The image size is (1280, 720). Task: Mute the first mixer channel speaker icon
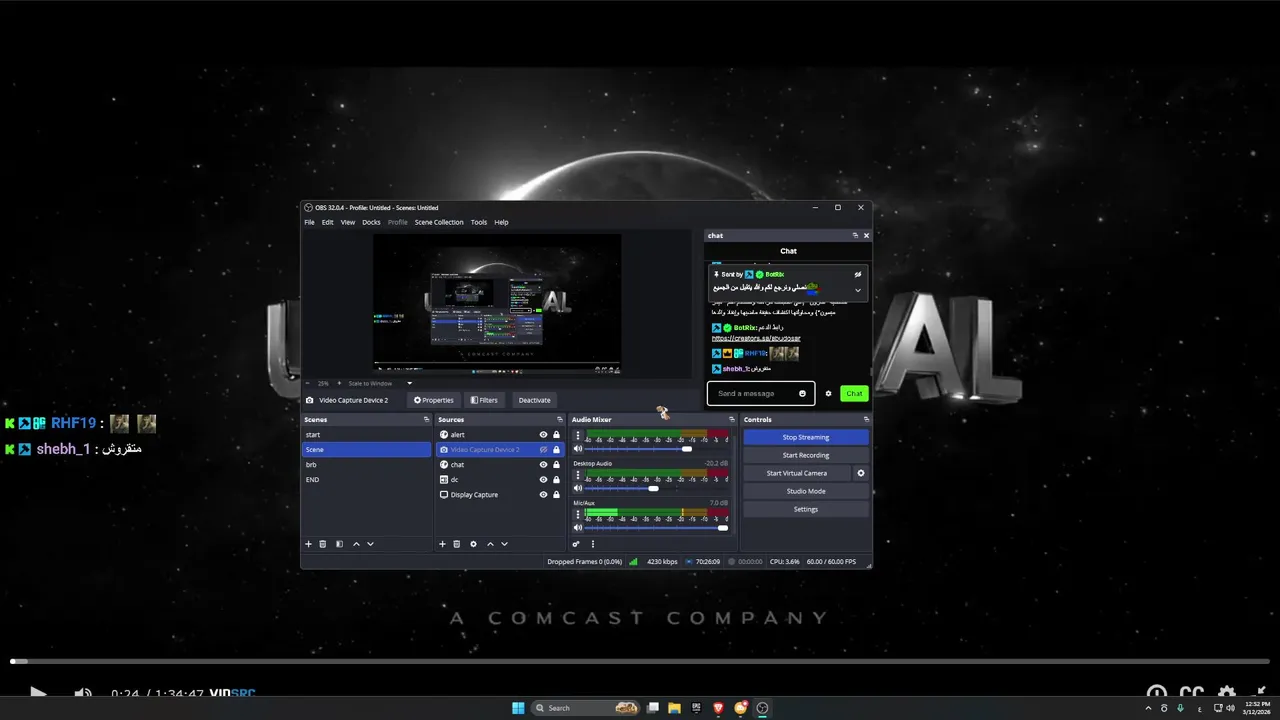pos(578,449)
